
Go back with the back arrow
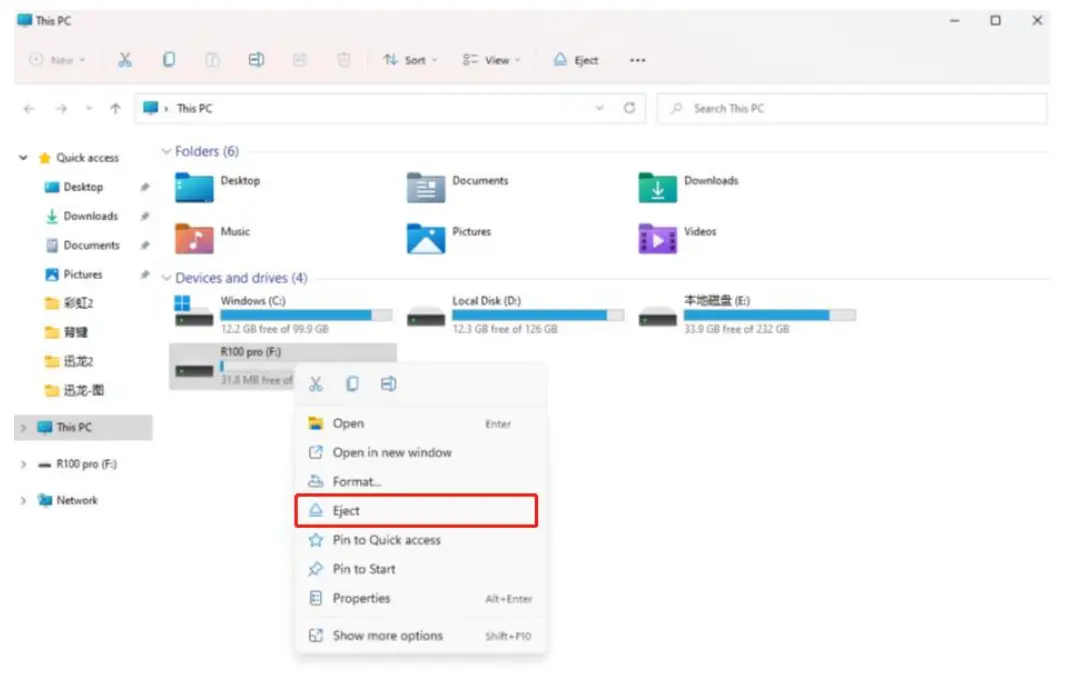pos(29,108)
